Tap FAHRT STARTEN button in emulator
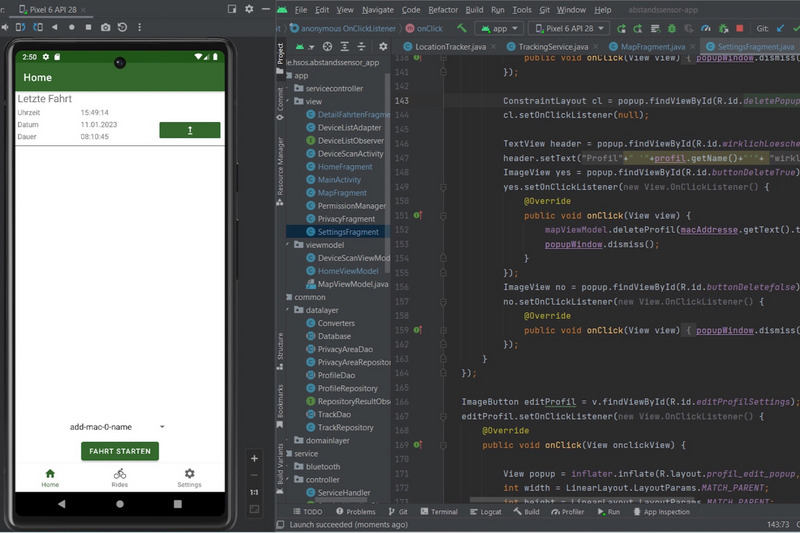The height and width of the screenshot is (533, 800). point(120,451)
